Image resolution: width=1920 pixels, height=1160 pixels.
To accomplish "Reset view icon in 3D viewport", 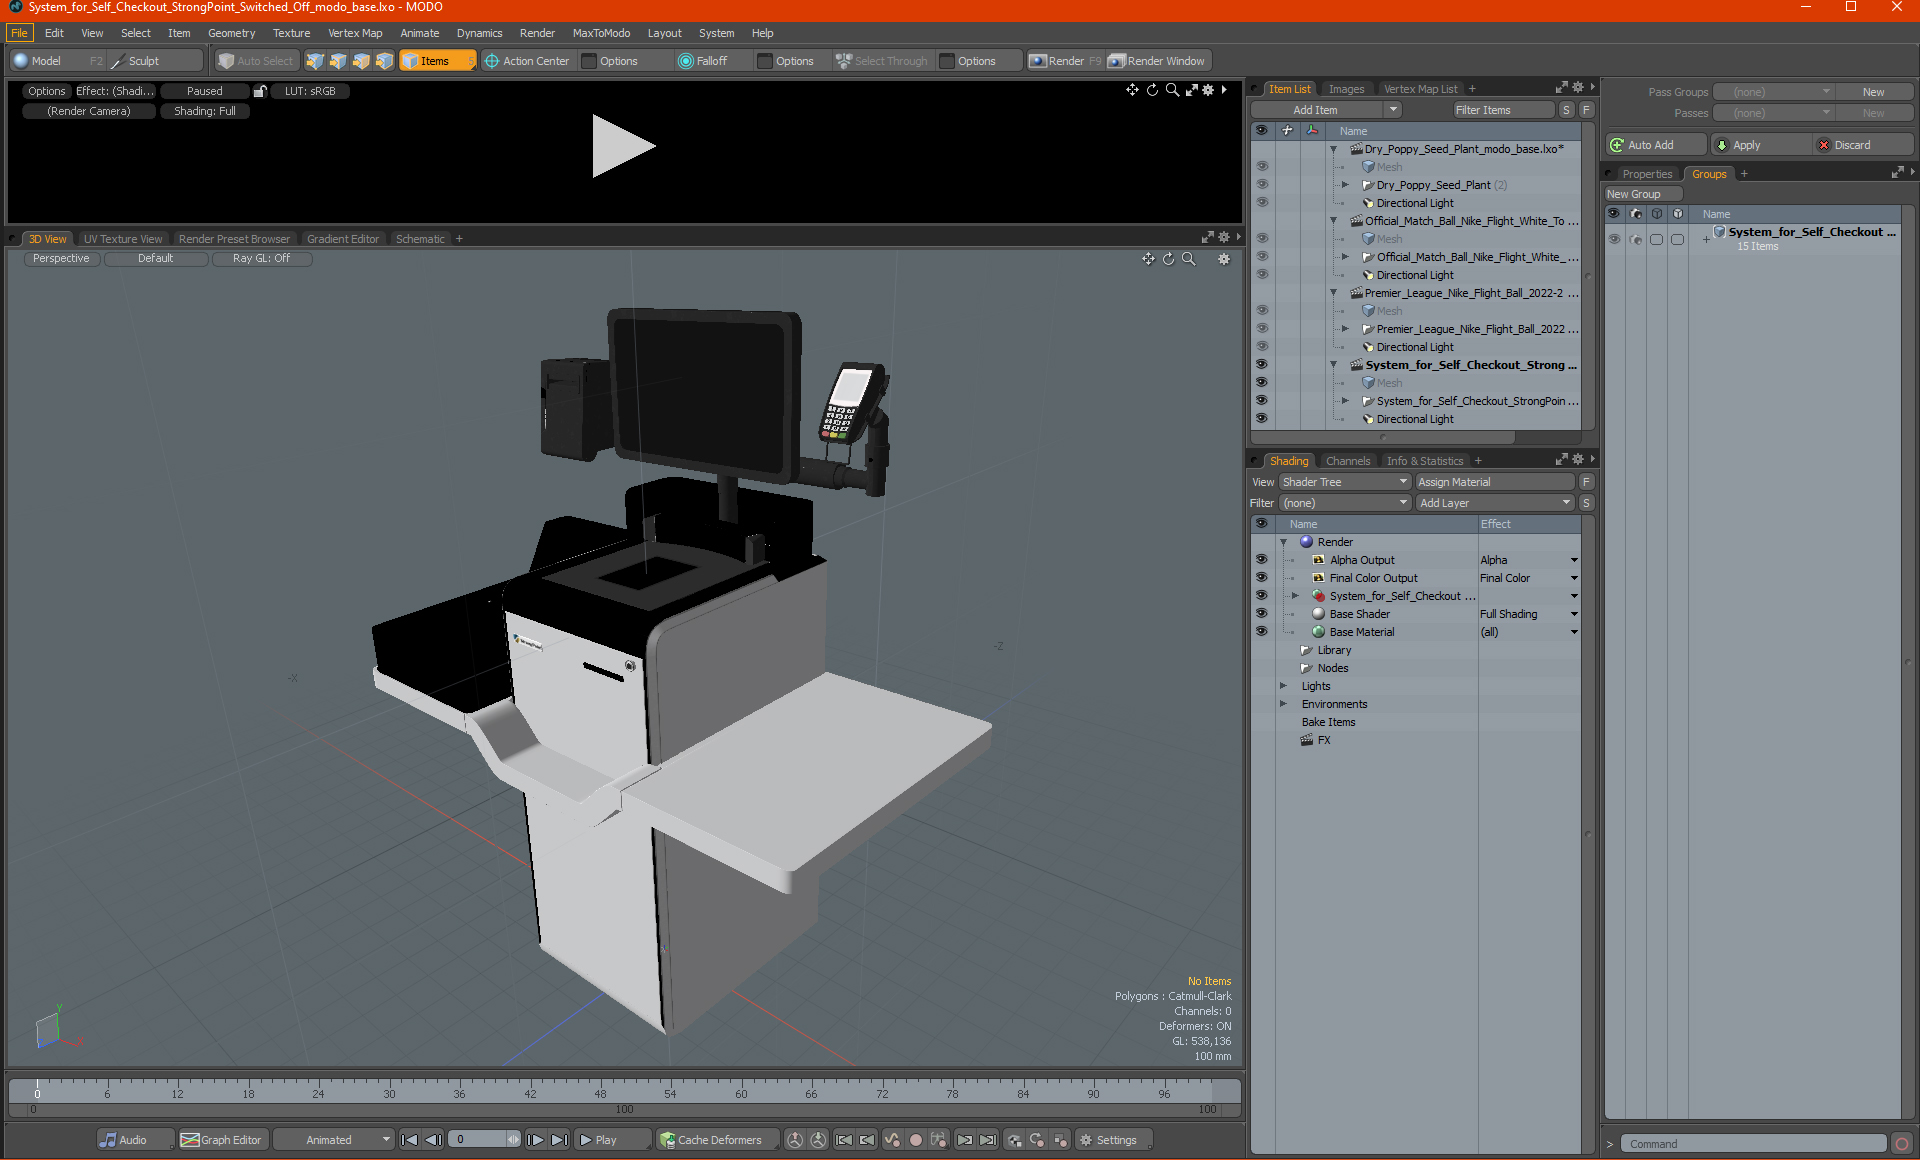I will pos(1168,259).
